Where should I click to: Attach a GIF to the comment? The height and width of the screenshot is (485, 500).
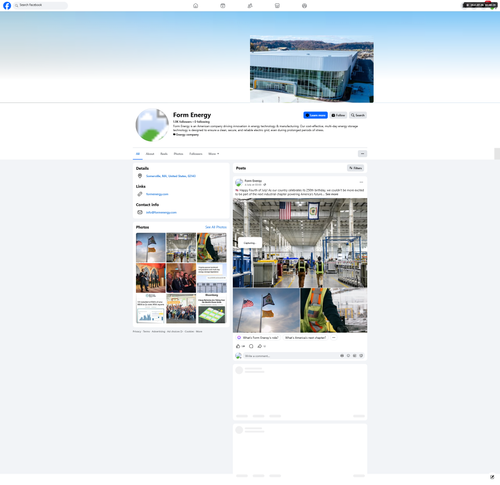tap(355, 356)
